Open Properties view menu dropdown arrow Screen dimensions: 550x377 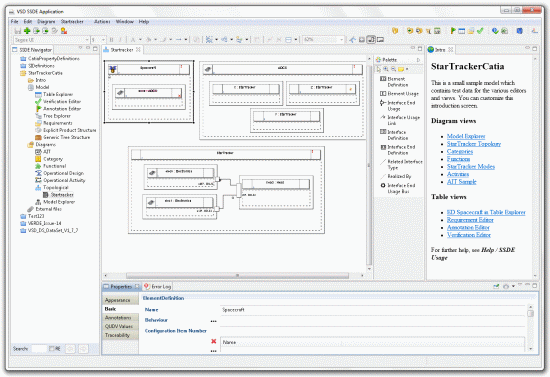click(513, 286)
